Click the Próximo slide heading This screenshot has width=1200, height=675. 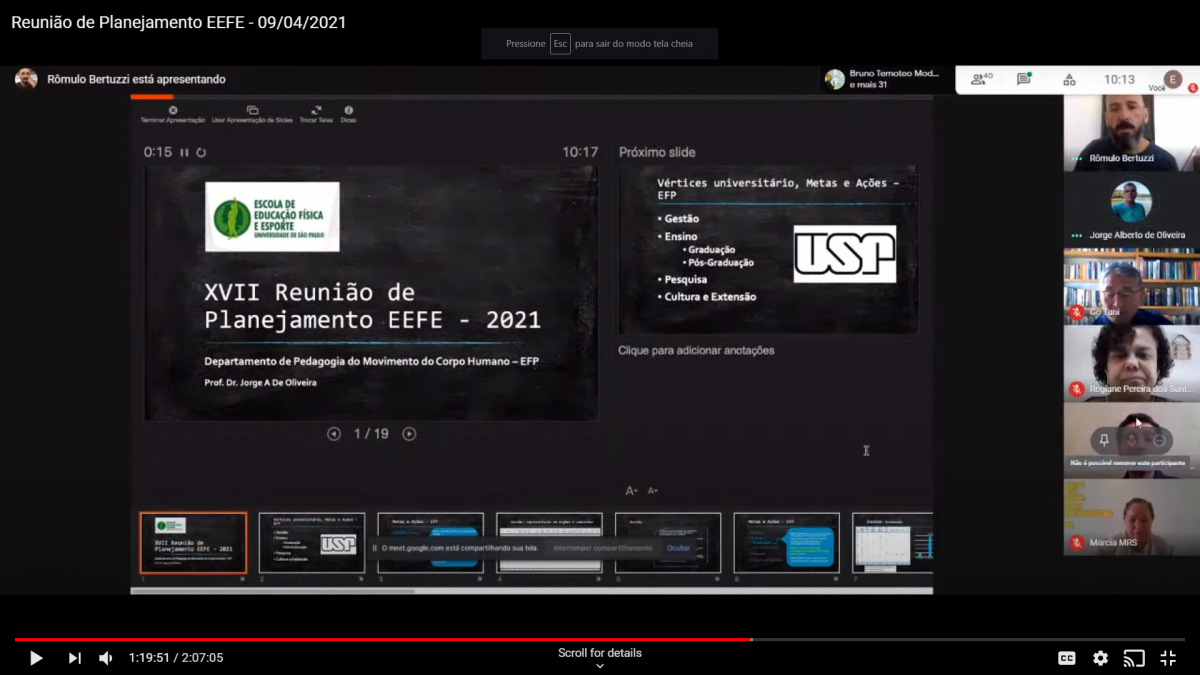[657, 152]
